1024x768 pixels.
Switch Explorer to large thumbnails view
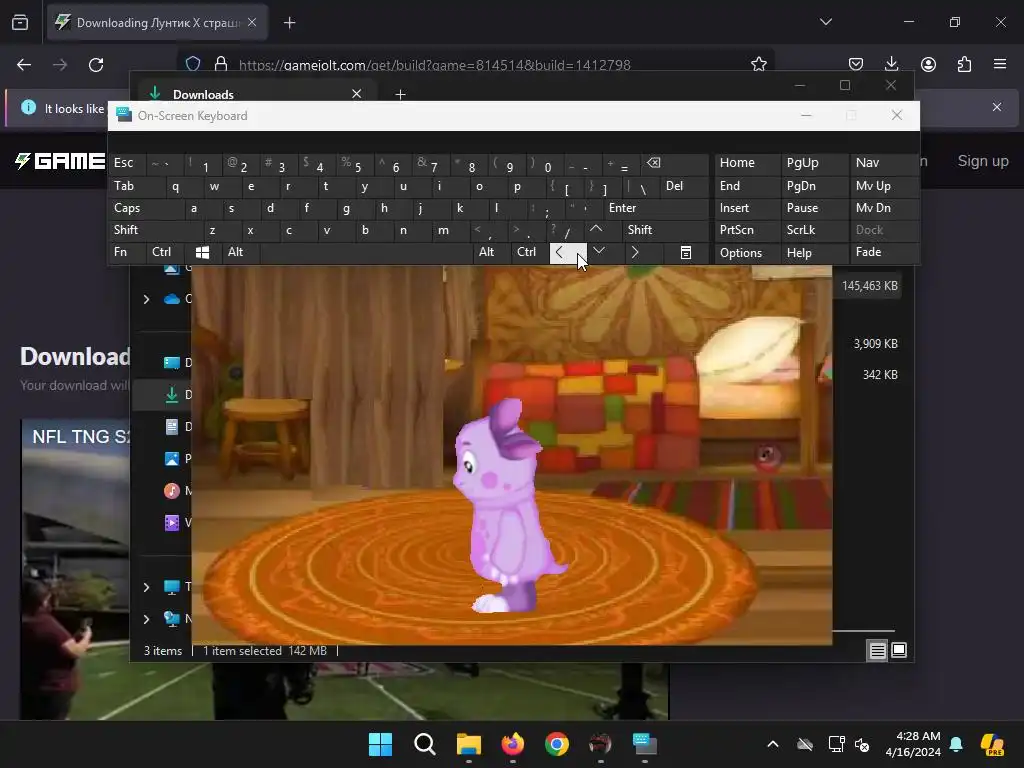point(899,650)
